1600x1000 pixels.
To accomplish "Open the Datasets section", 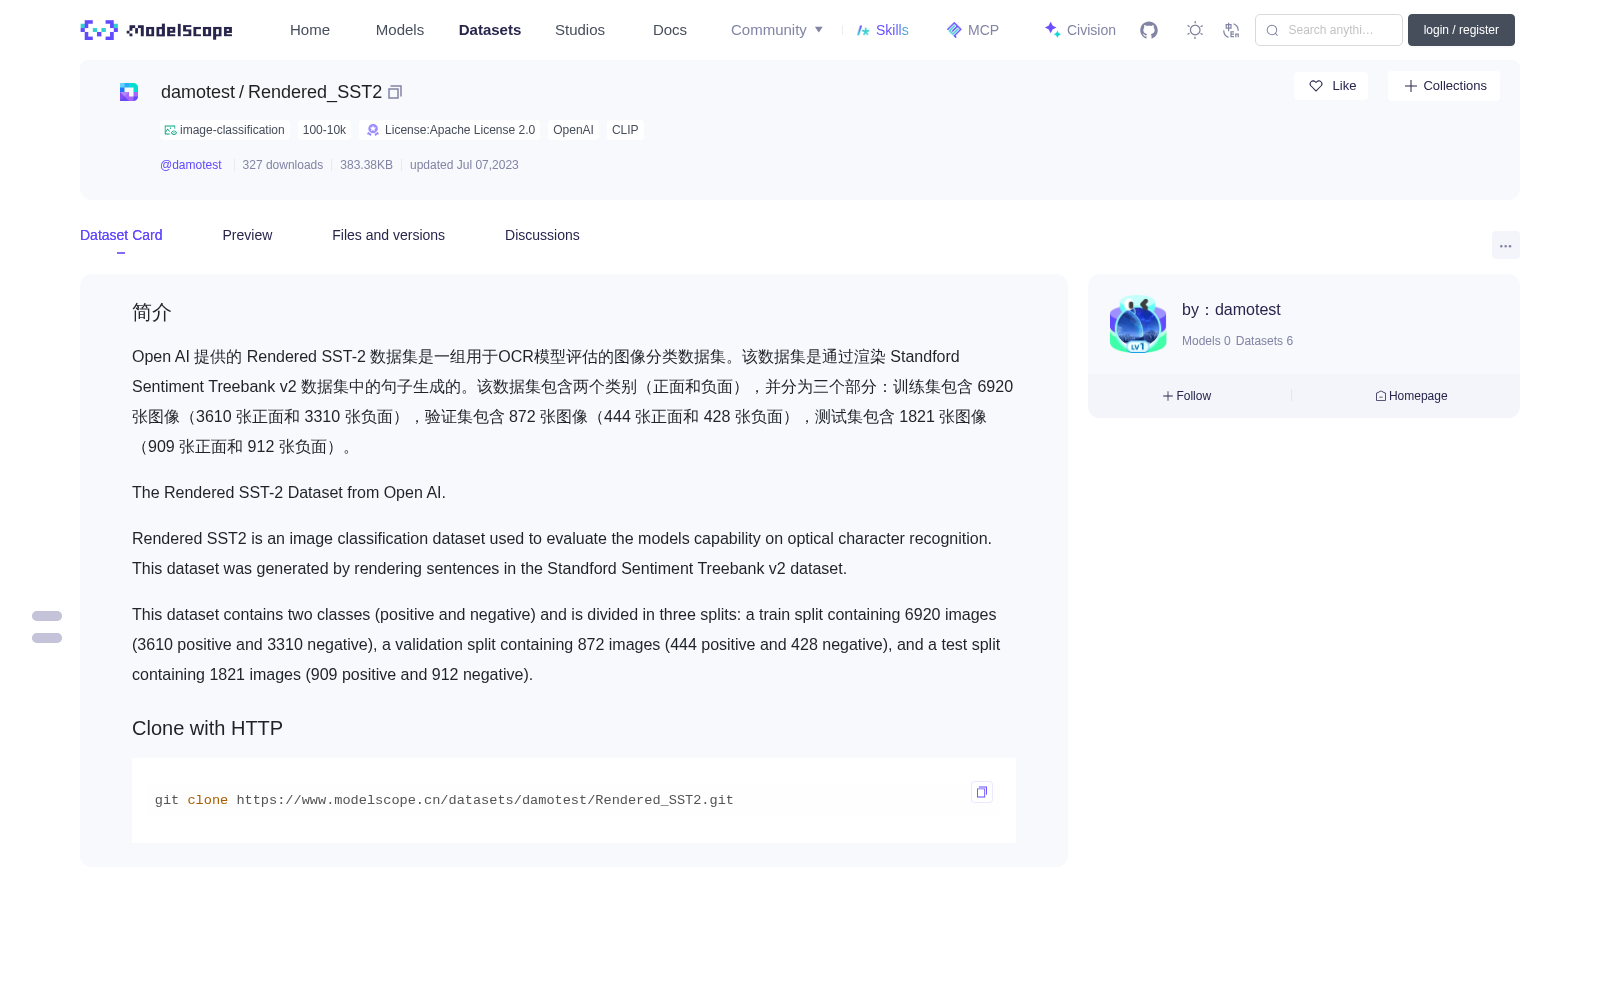I will click(490, 30).
